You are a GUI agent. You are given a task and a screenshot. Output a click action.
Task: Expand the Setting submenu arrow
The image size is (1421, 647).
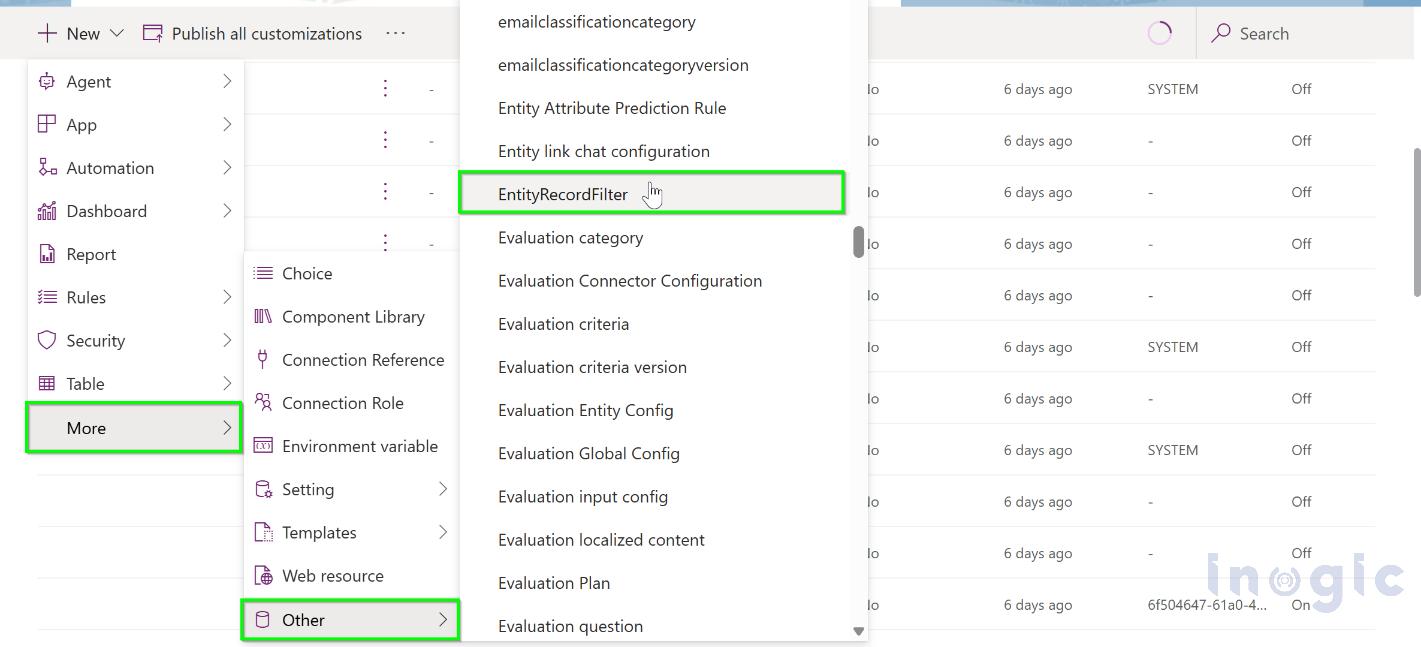443,489
